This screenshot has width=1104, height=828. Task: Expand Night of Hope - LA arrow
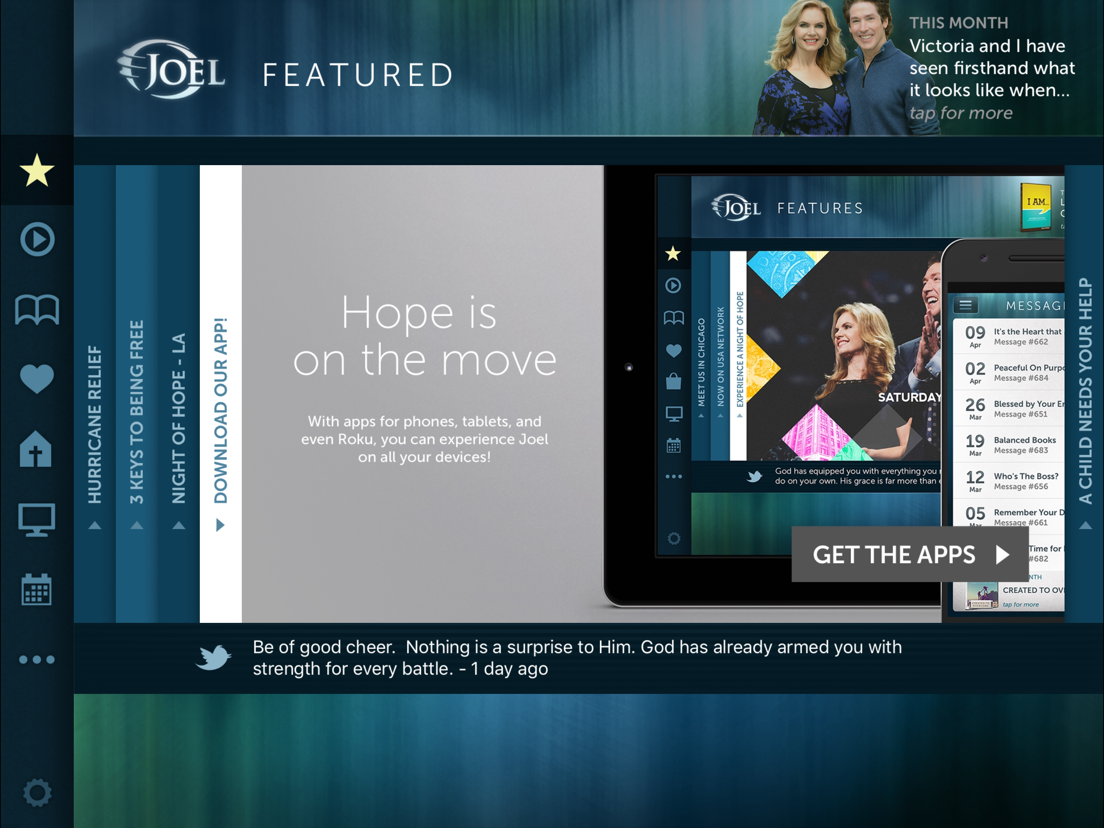tap(179, 525)
